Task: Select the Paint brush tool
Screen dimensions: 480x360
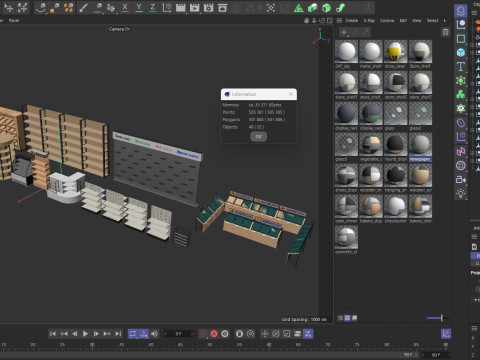Action: click(x=83, y=7)
